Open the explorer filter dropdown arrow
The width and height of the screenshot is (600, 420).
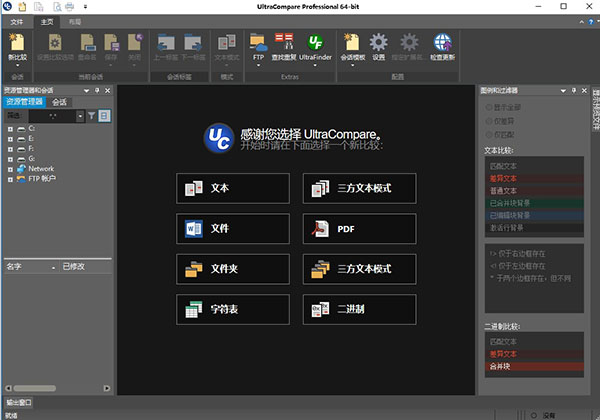[x=80, y=116]
